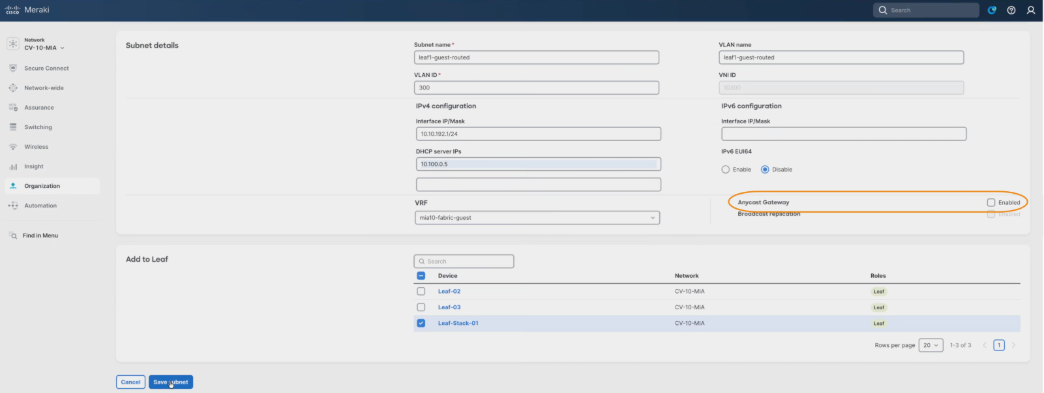Open the VRF mia10-fabric-guest dropdown
Viewport: 1044px width, 393px height.
537,218
